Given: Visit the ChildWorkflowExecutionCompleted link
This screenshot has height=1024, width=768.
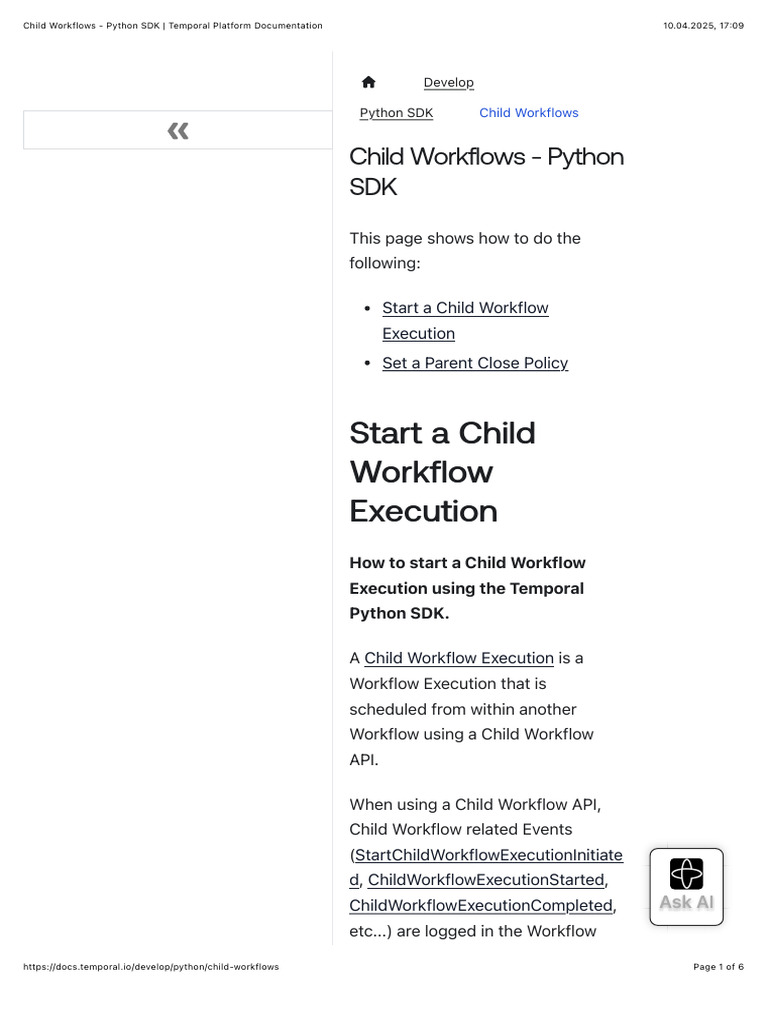Looking at the screenshot, I should (480, 905).
